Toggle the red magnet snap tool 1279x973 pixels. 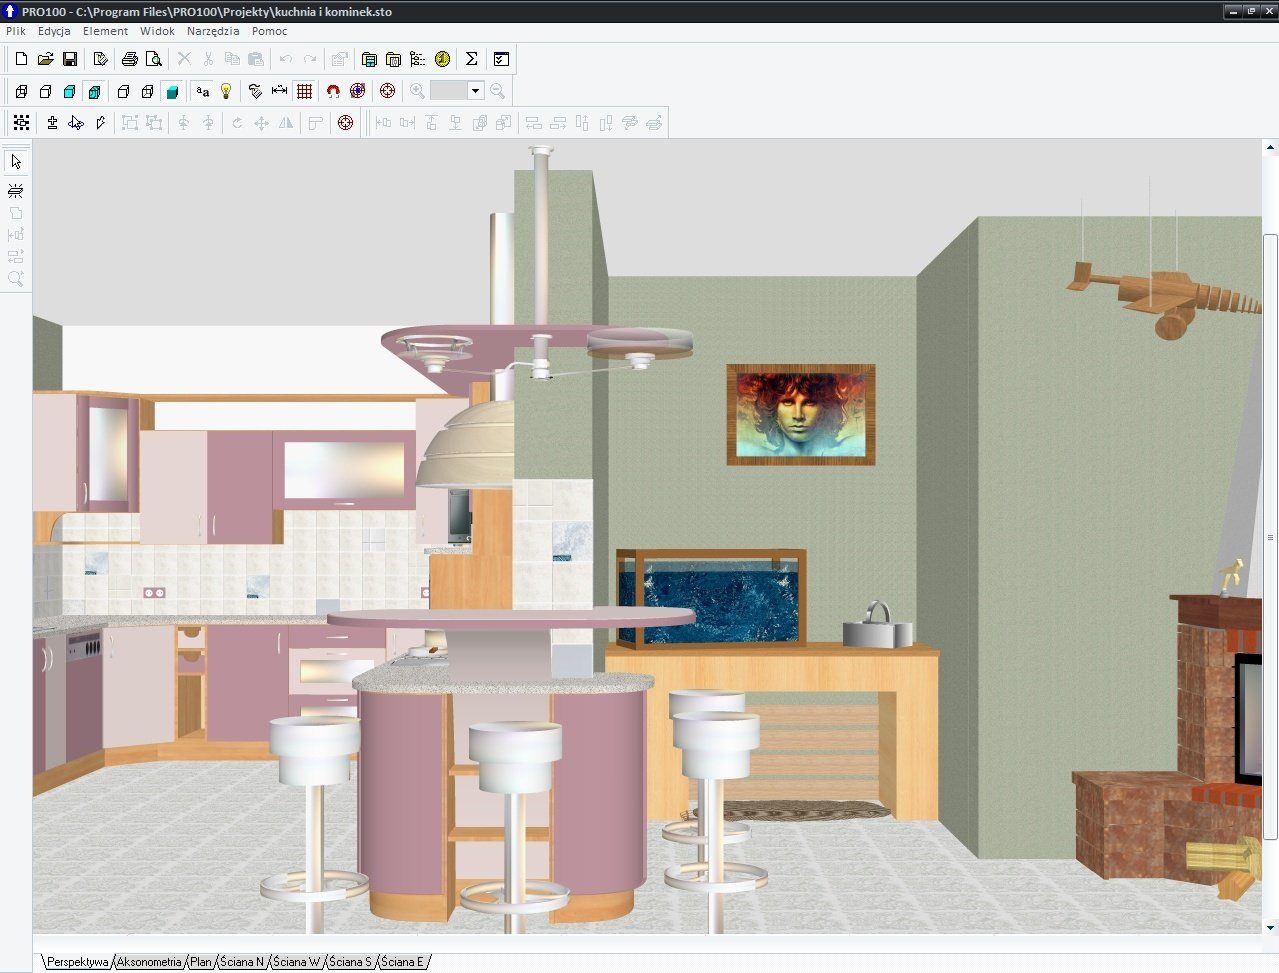tap(333, 91)
